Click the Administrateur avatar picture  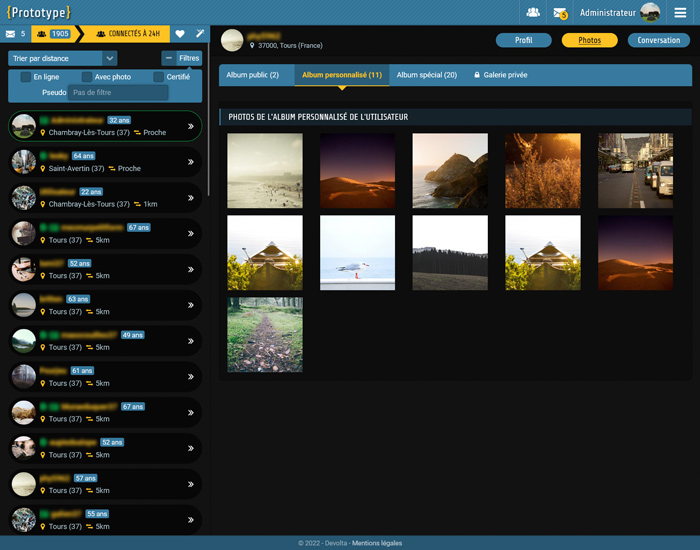click(650, 13)
